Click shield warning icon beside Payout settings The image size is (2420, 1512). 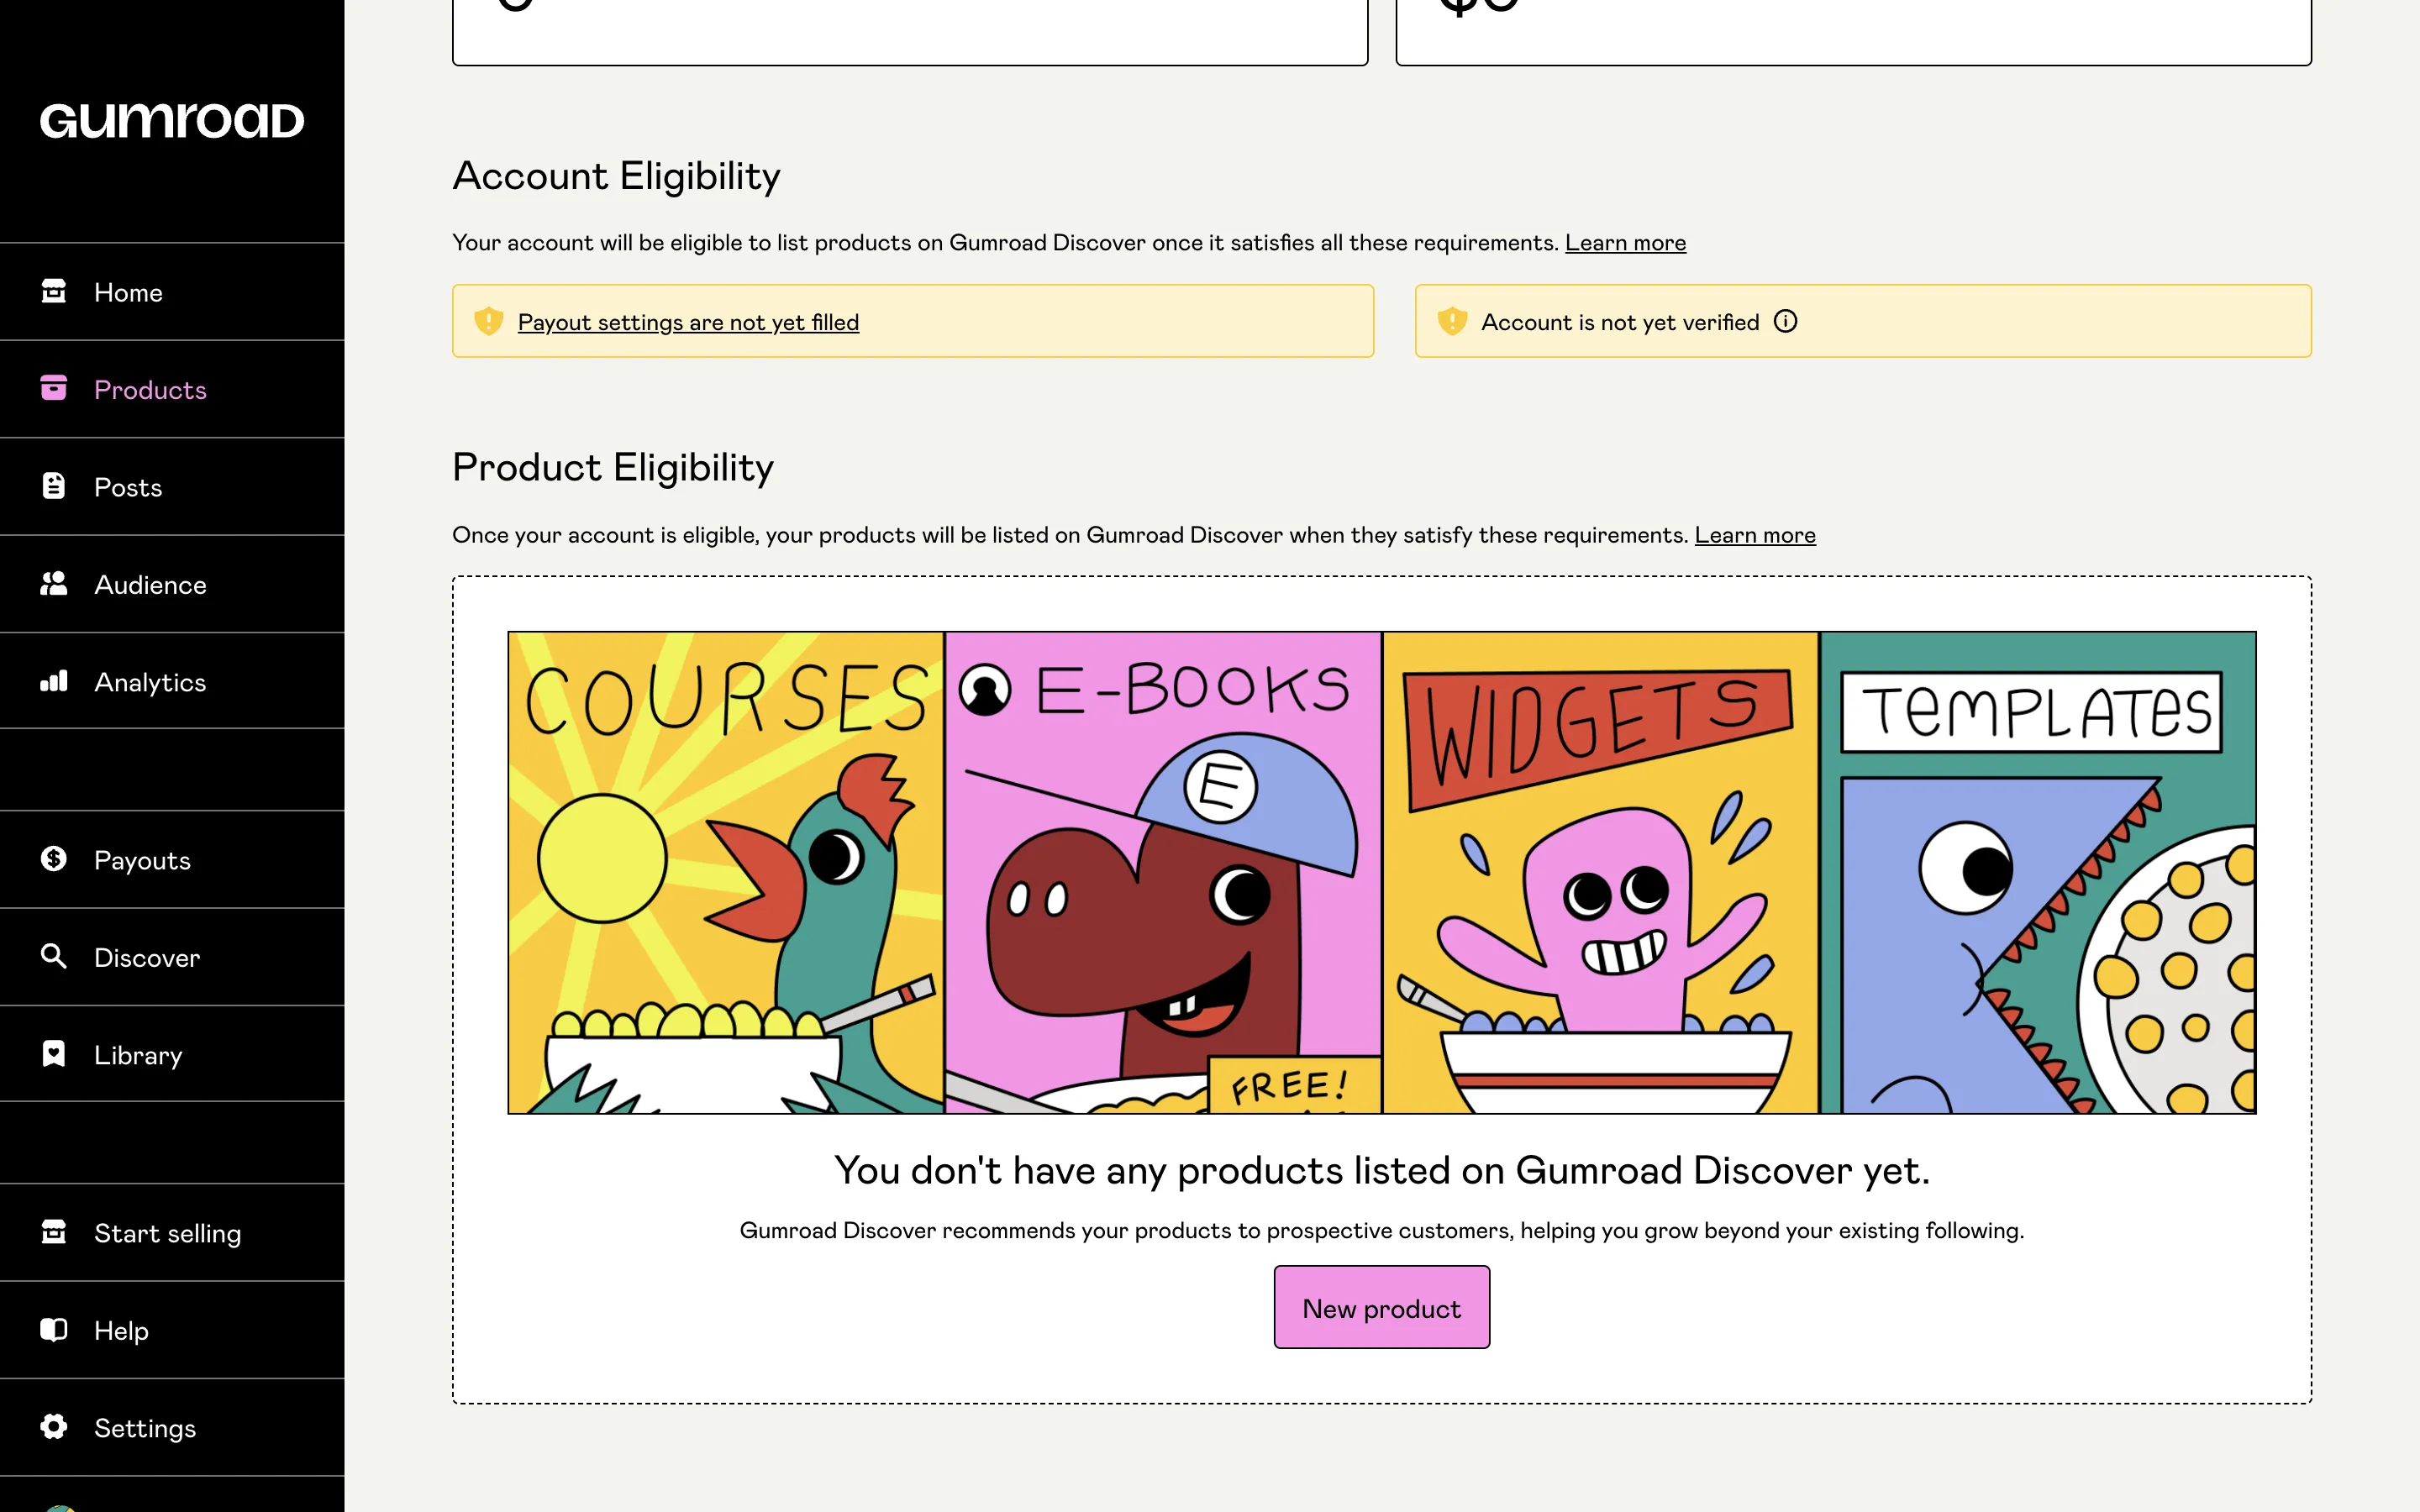tap(488, 321)
